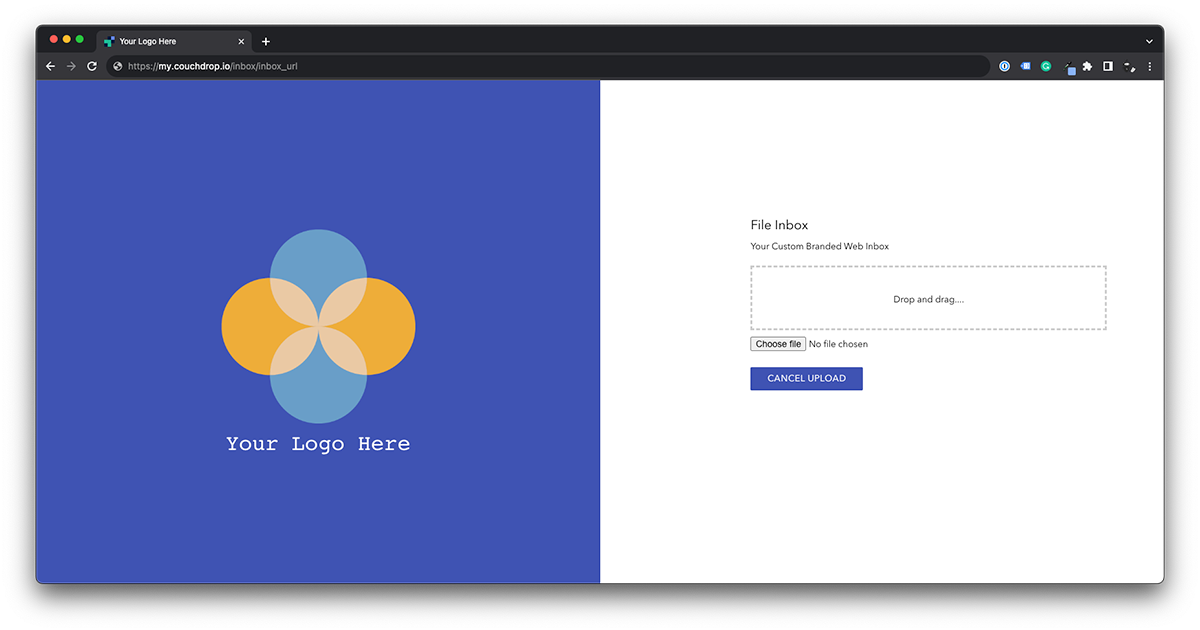Viewport: 1200px width, 630px height.
Task: Click inside the address bar
Action: pyautogui.click(x=400, y=66)
